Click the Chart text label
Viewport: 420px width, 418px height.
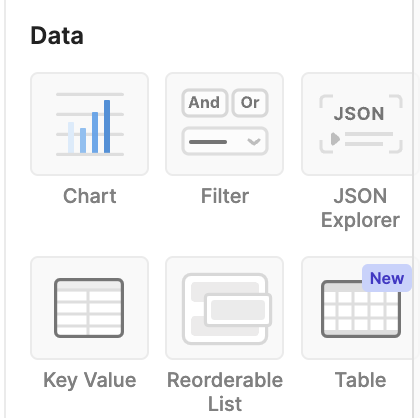point(90,196)
